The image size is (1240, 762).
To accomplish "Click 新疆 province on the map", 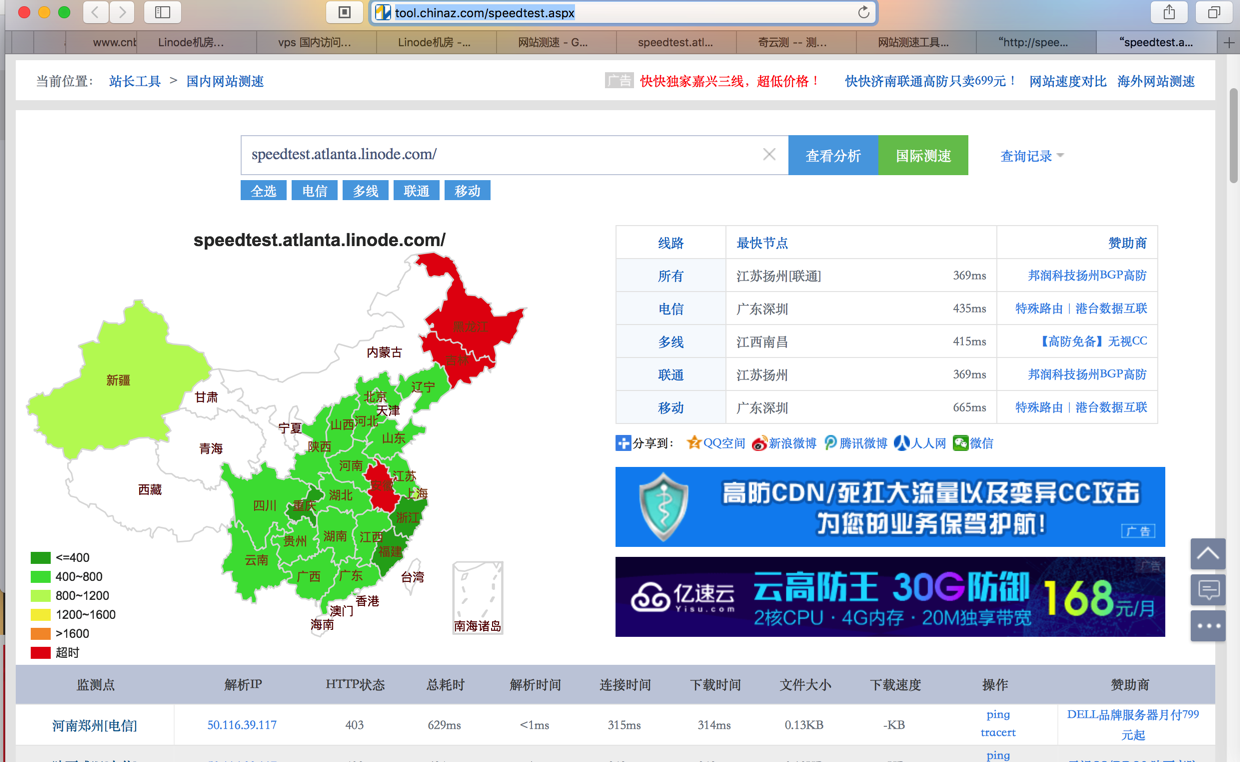I will 118,380.
